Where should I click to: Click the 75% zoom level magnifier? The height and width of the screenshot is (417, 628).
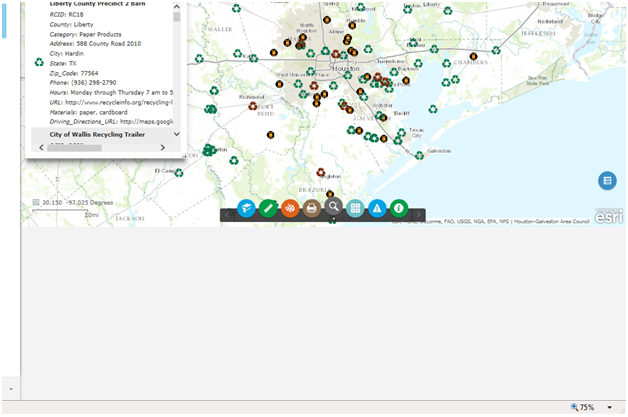(x=574, y=407)
